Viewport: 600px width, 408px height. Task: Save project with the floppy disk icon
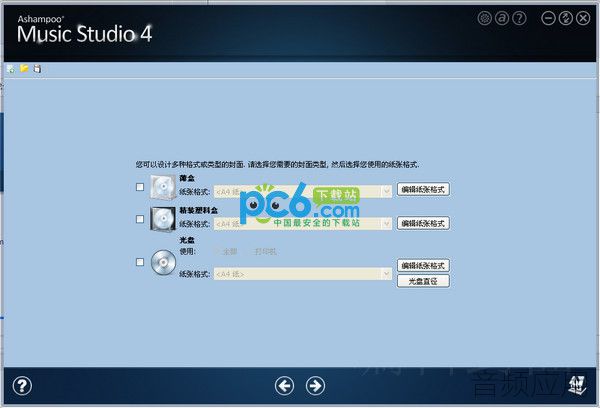click(x=37, y=69)
